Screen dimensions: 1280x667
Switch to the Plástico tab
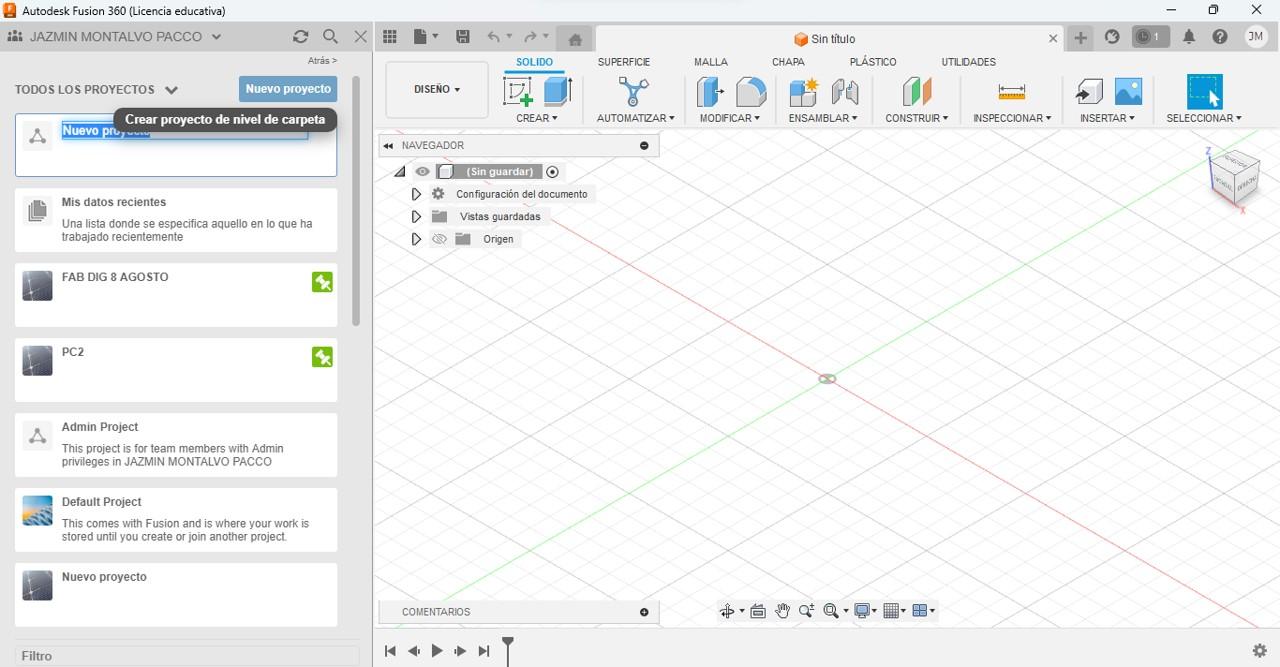(x=873, y=62)
